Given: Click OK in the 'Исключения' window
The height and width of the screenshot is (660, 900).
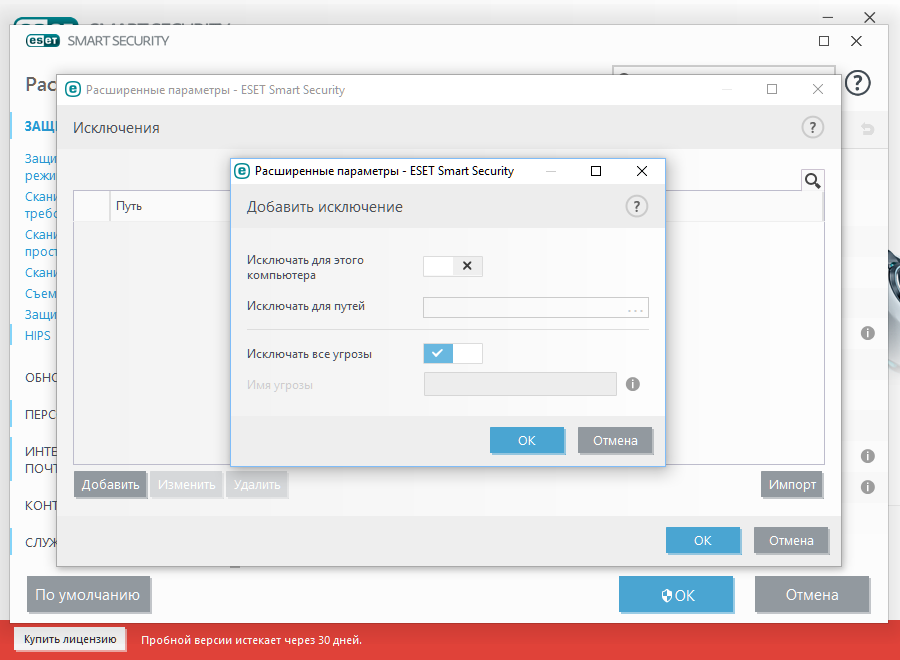Looking at the screenshot, I should [x=703, y=541].
